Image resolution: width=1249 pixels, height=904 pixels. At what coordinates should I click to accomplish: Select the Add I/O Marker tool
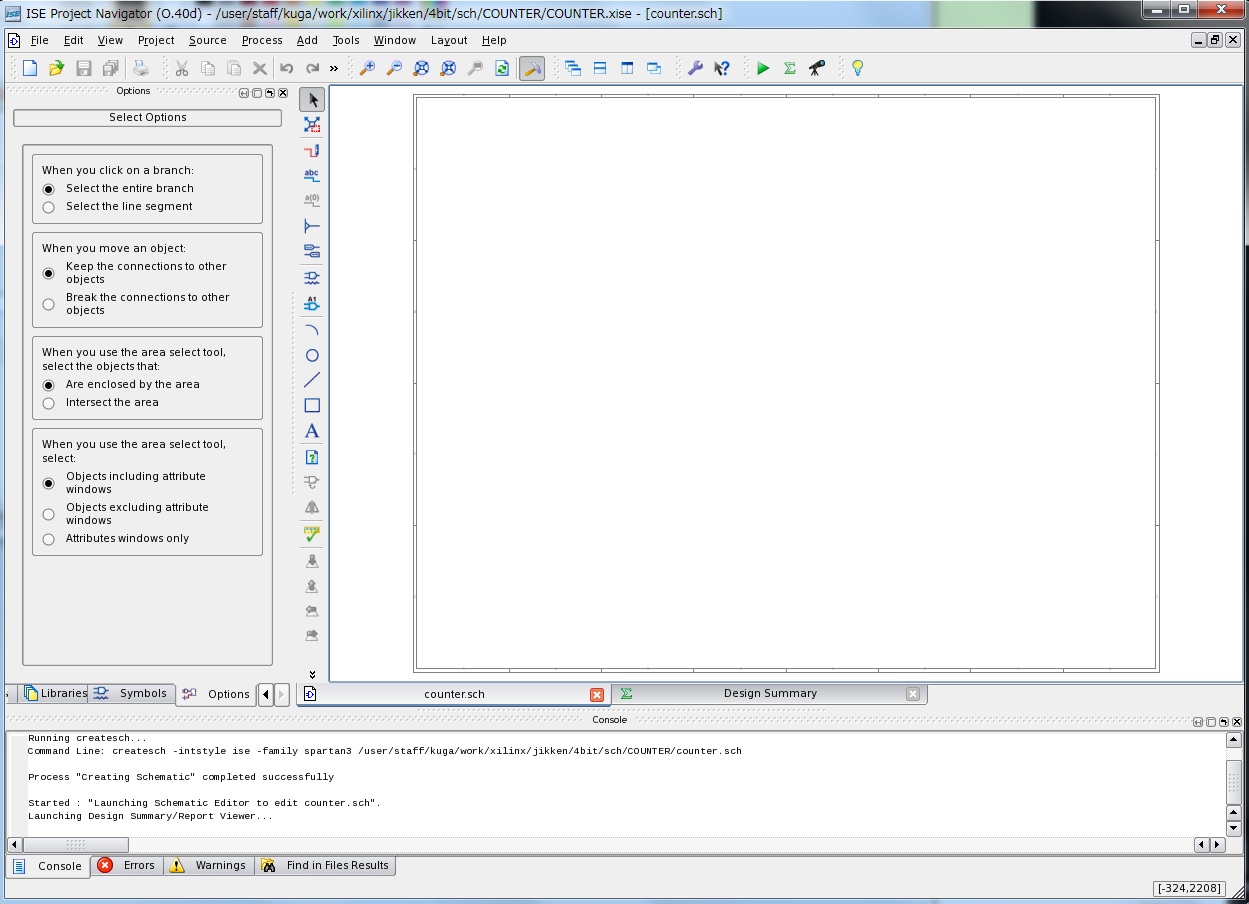click(x=312, y=252)
